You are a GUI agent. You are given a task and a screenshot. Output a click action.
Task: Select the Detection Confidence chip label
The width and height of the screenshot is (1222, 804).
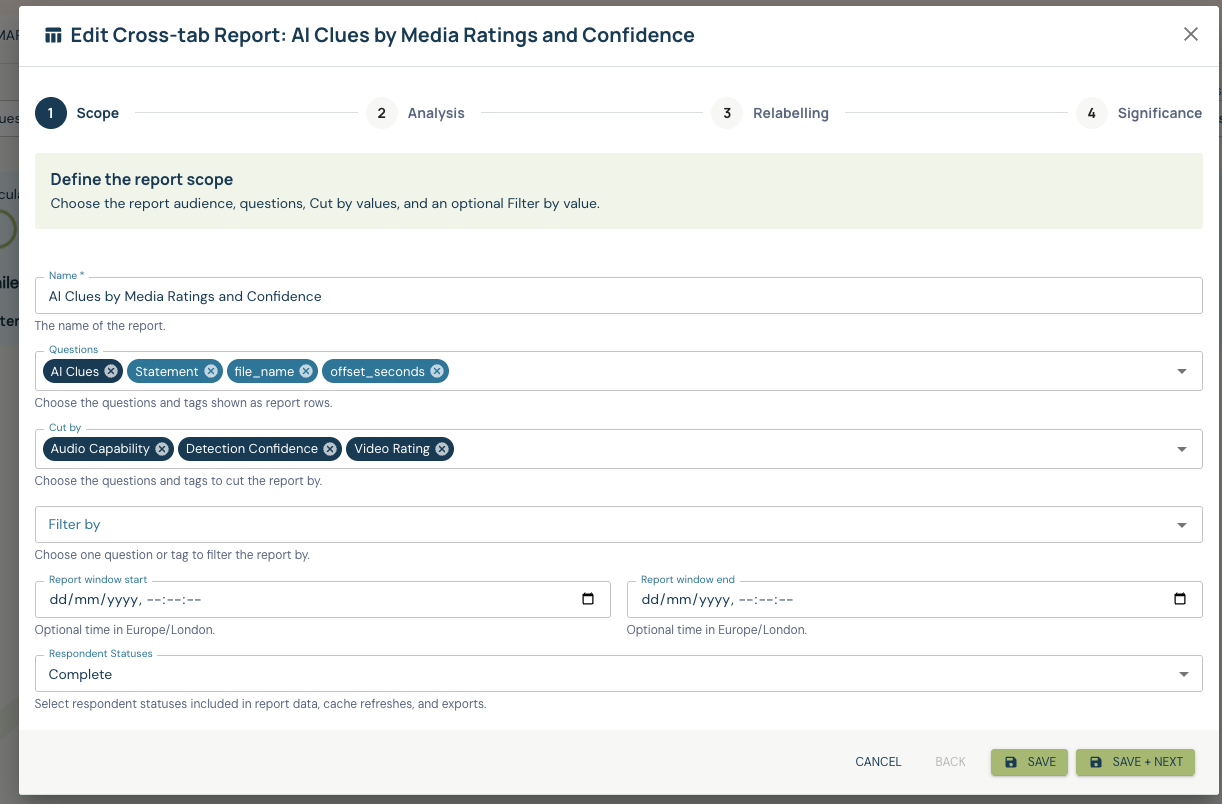point(252,449)
